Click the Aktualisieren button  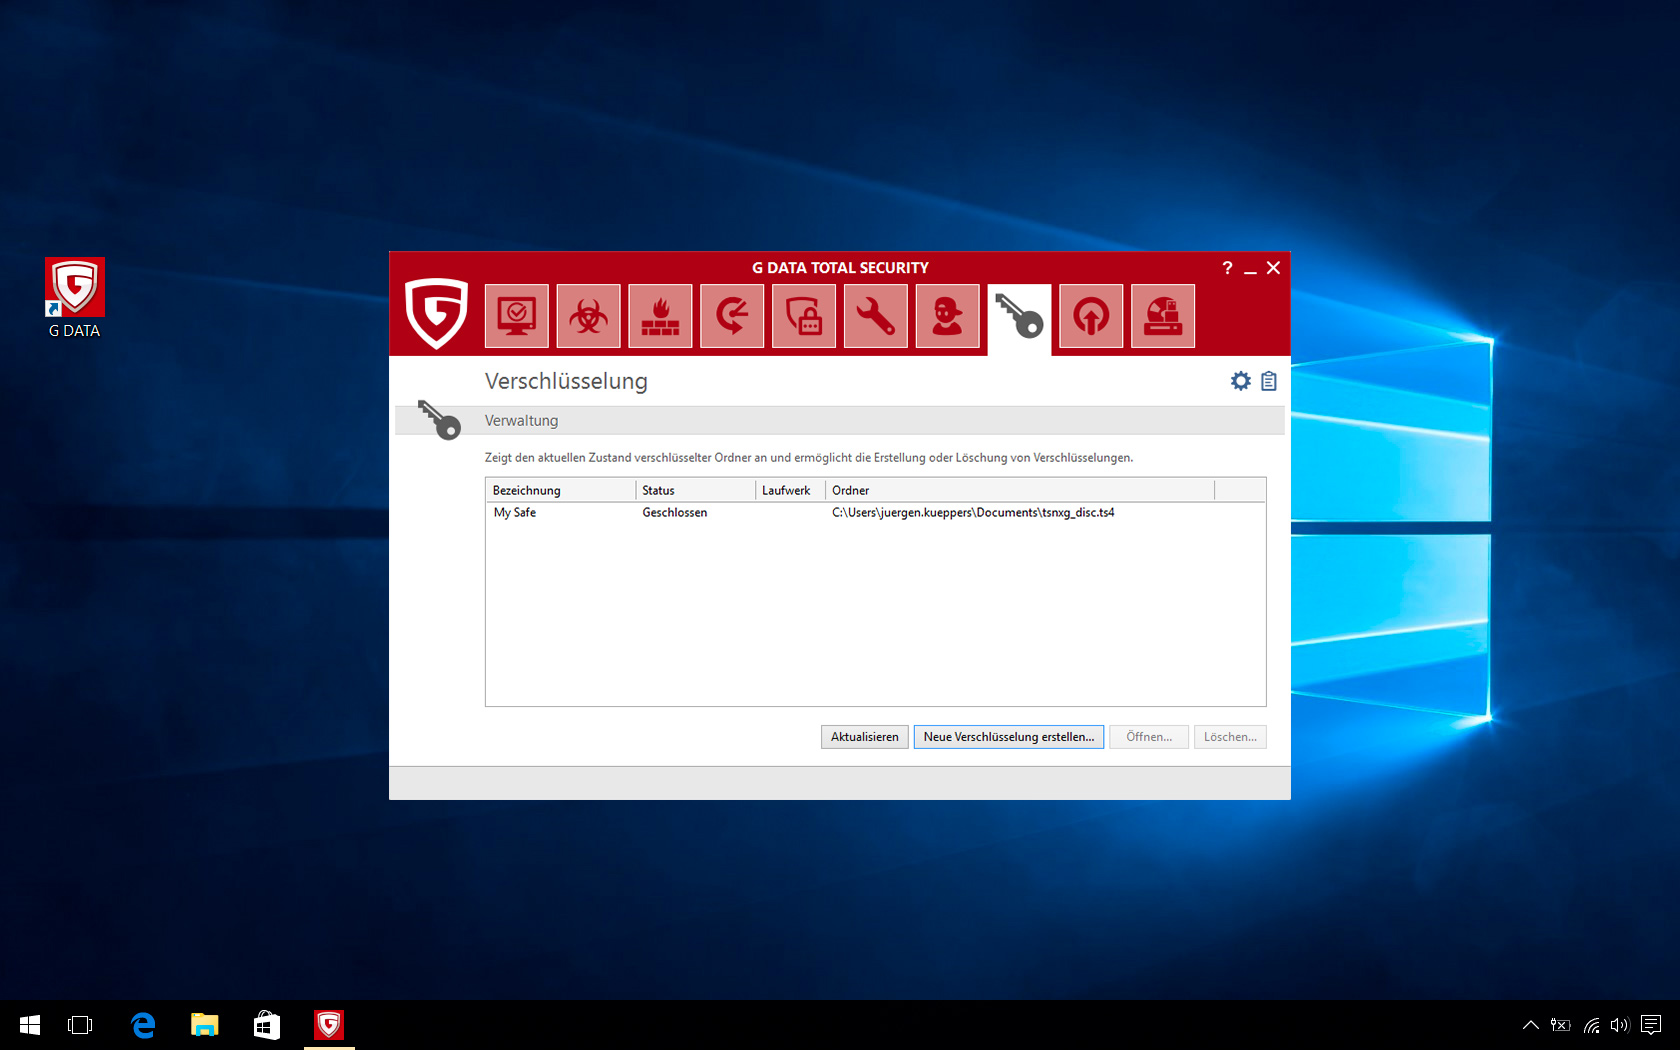click(865, 737)
